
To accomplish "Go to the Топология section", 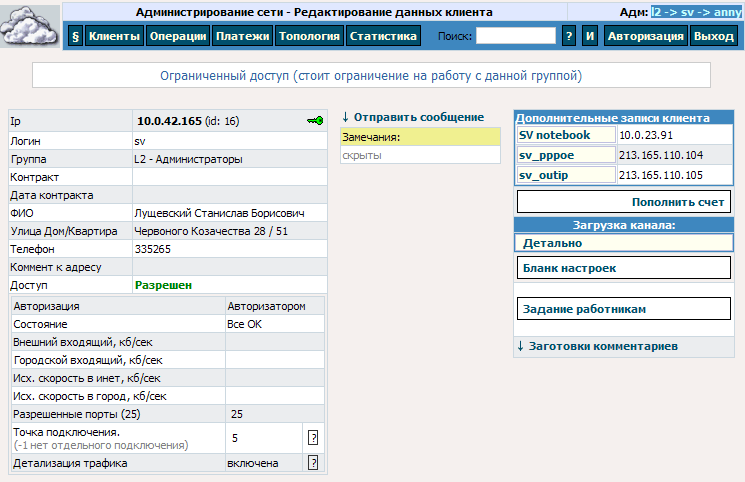I will click(x=309, y=36).
